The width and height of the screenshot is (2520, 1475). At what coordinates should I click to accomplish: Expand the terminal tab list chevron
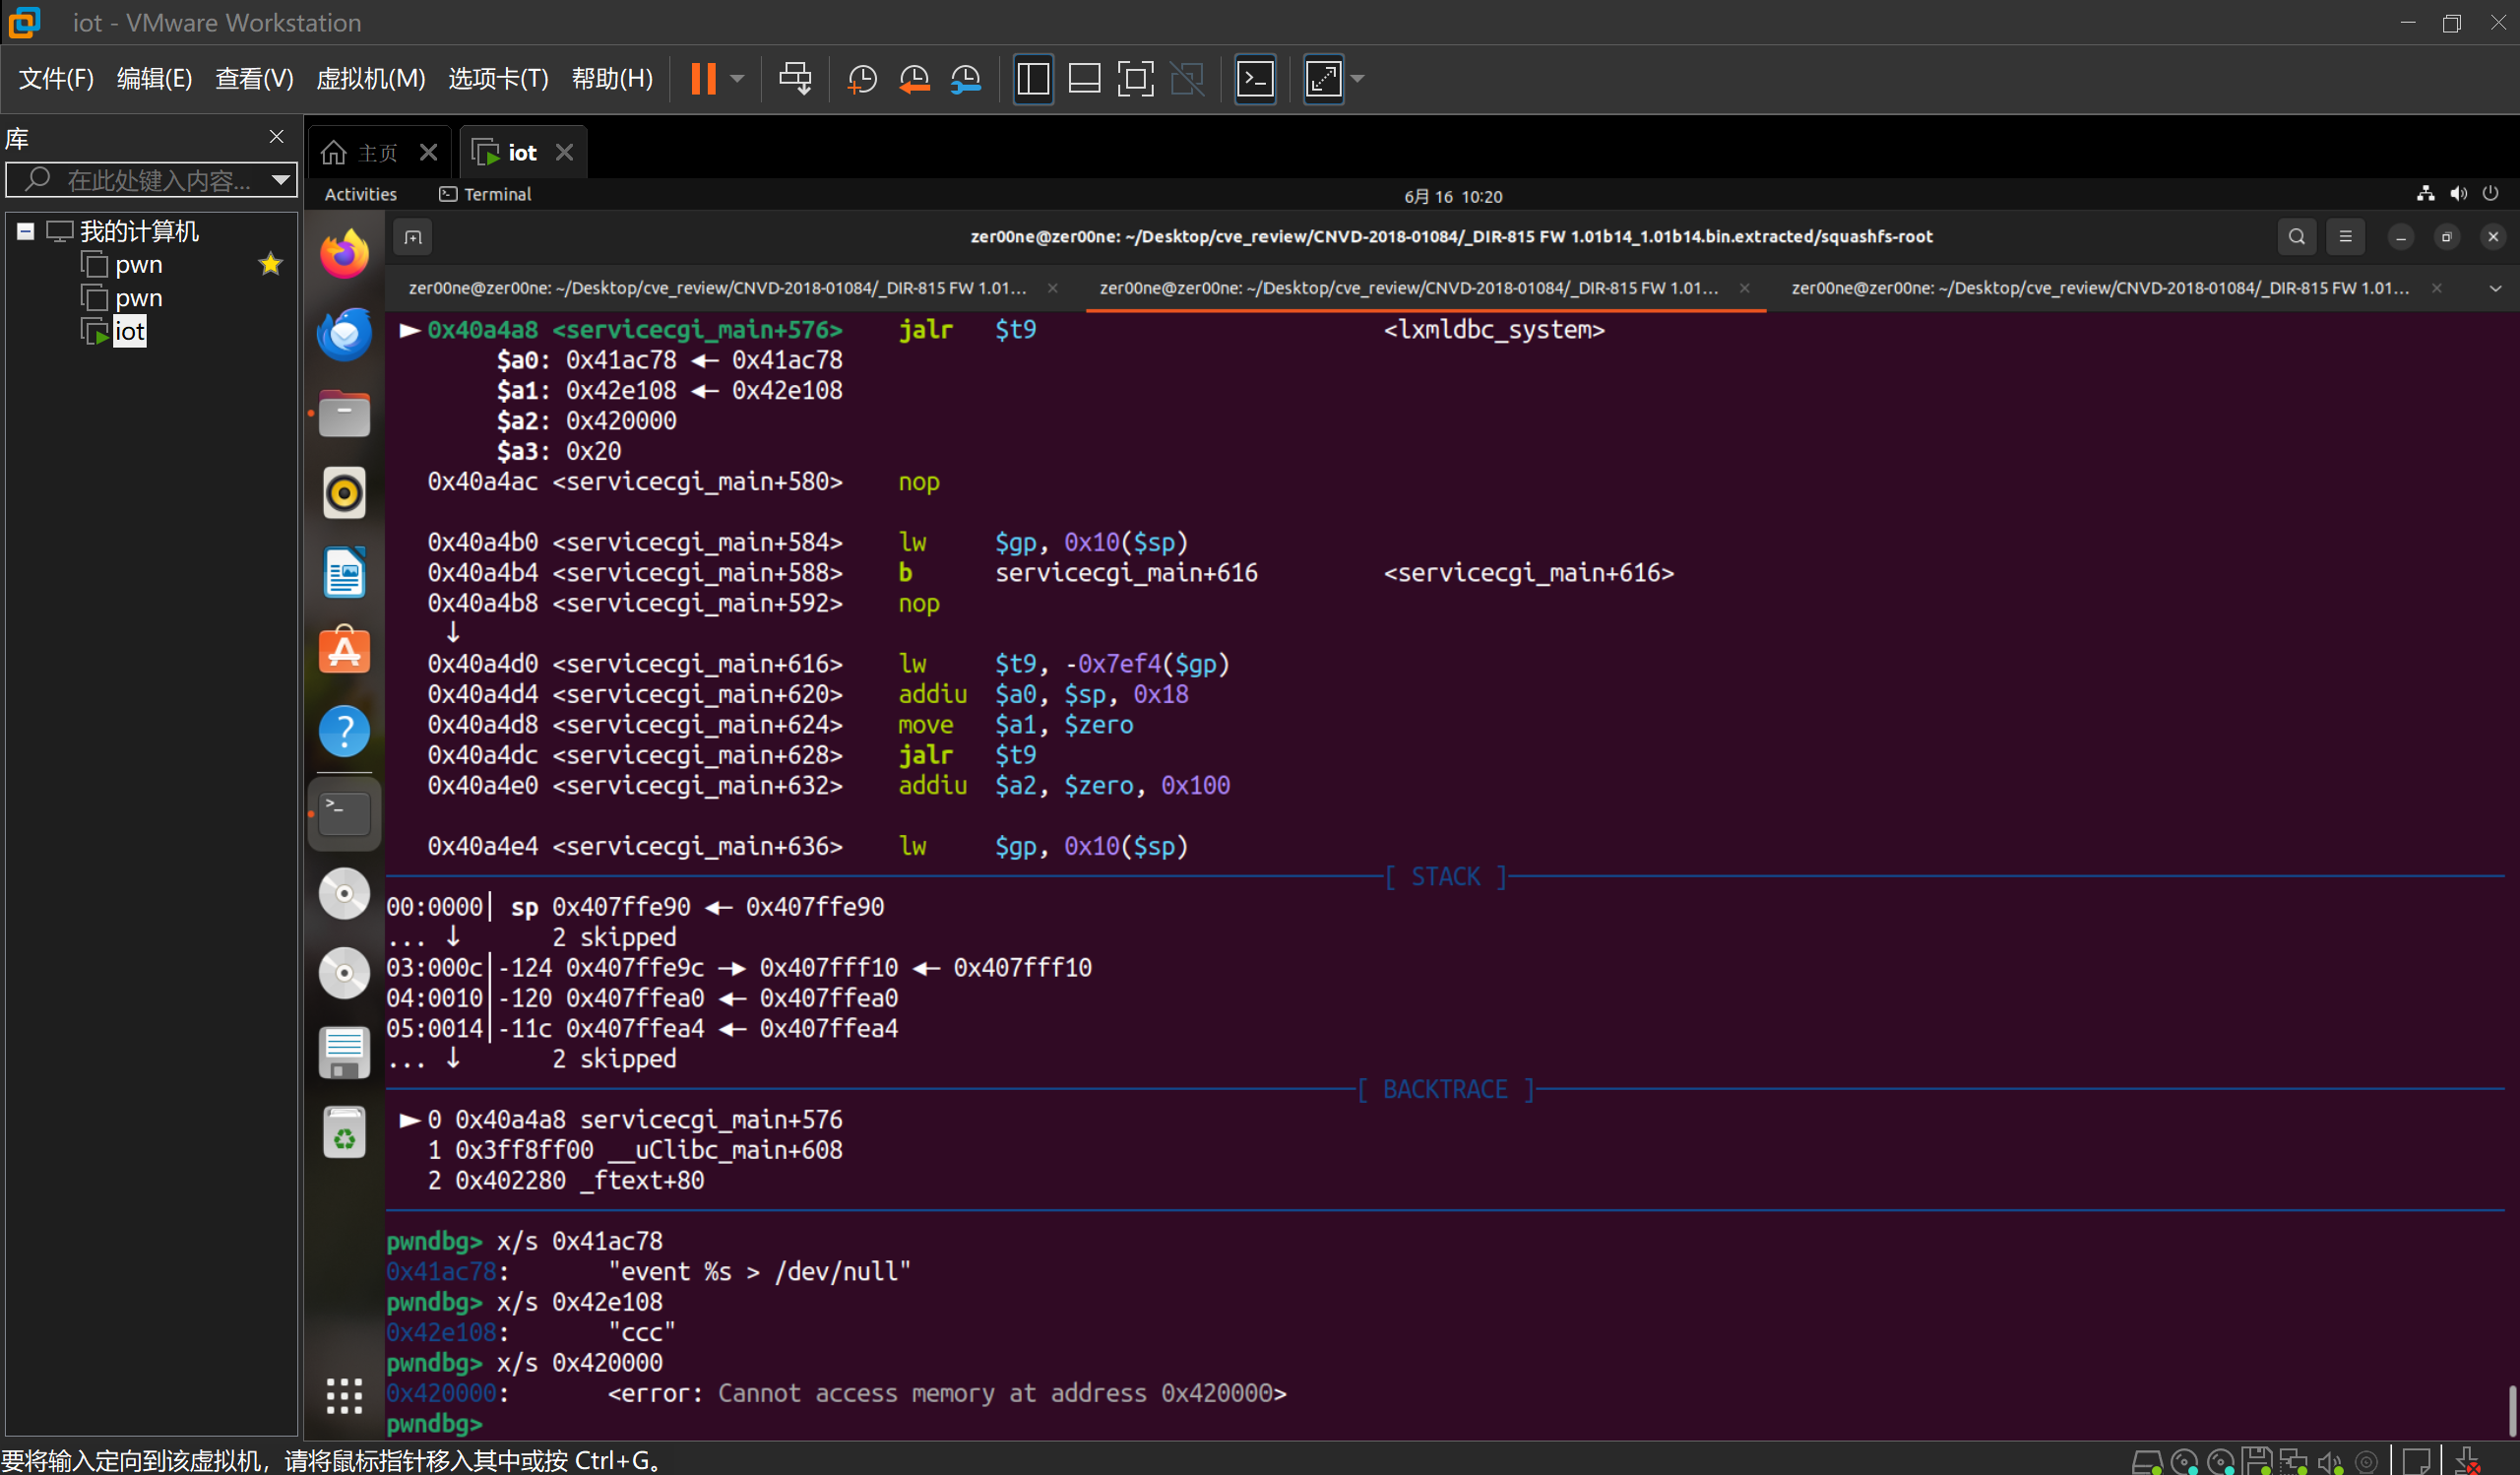tap(2496, 288)
